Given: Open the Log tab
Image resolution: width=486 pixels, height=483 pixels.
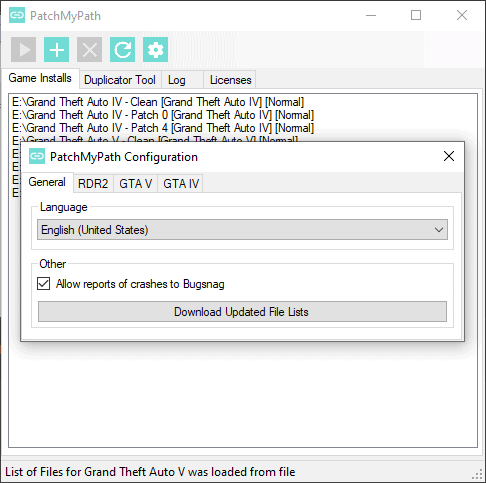Looking at the screenshot, I should pyautogui.click(x=177, y=80).
